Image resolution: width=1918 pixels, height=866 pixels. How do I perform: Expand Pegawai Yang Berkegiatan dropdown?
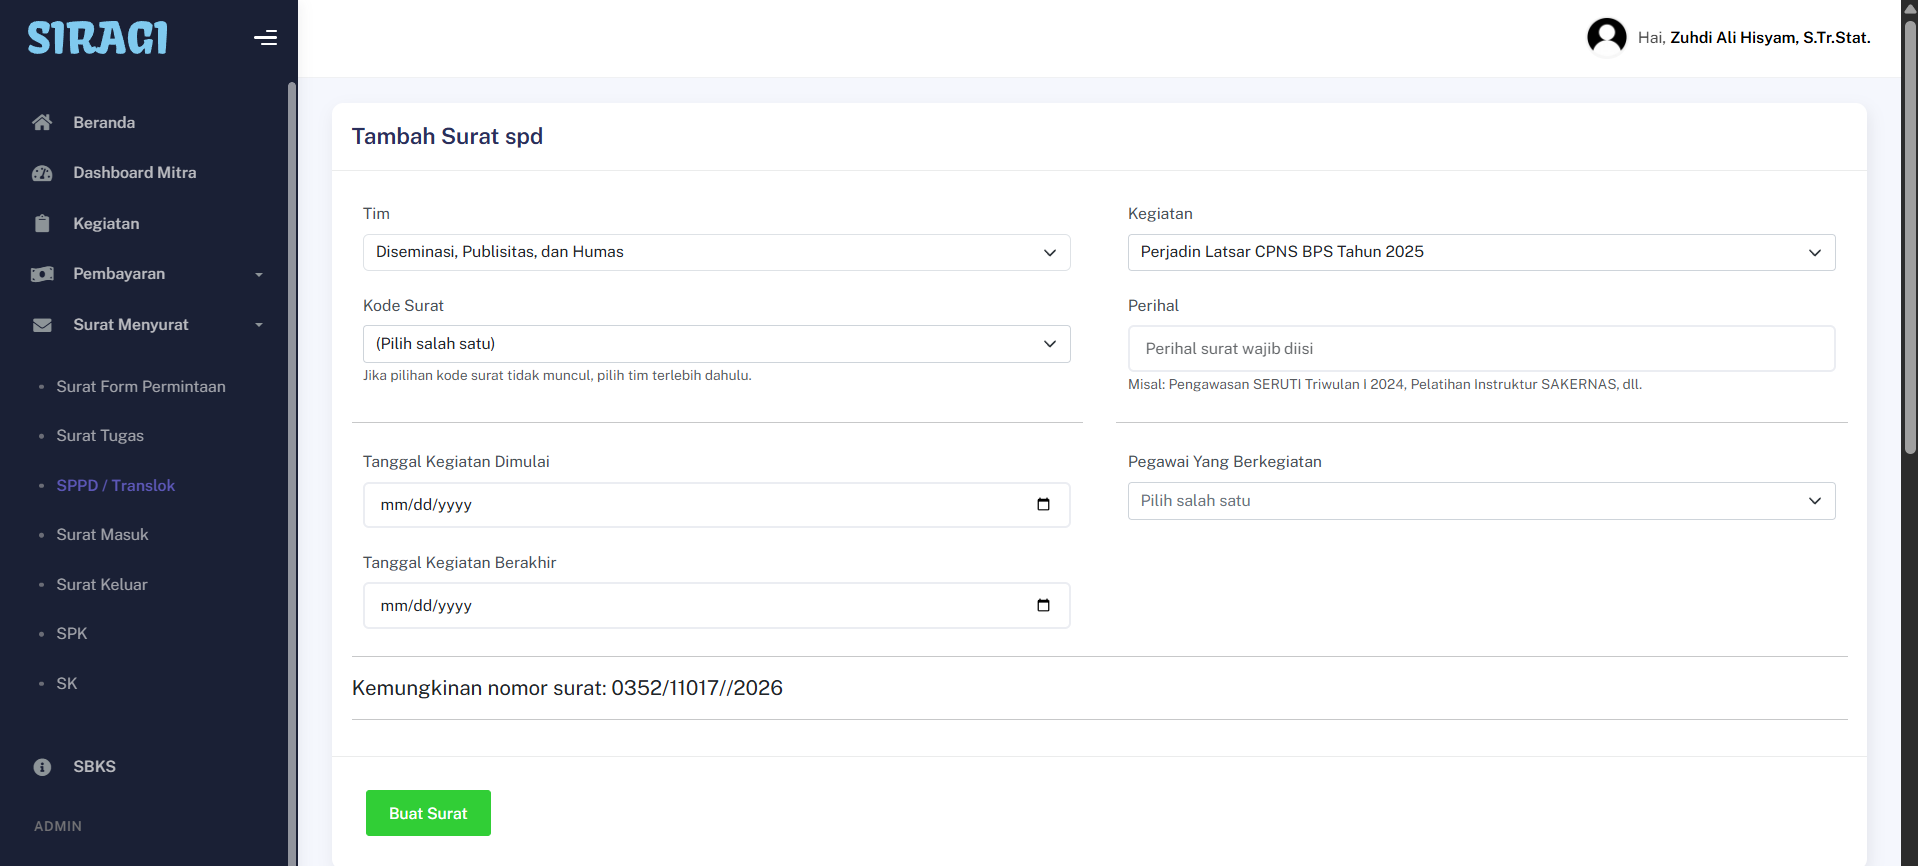[x=1480, y=501]
